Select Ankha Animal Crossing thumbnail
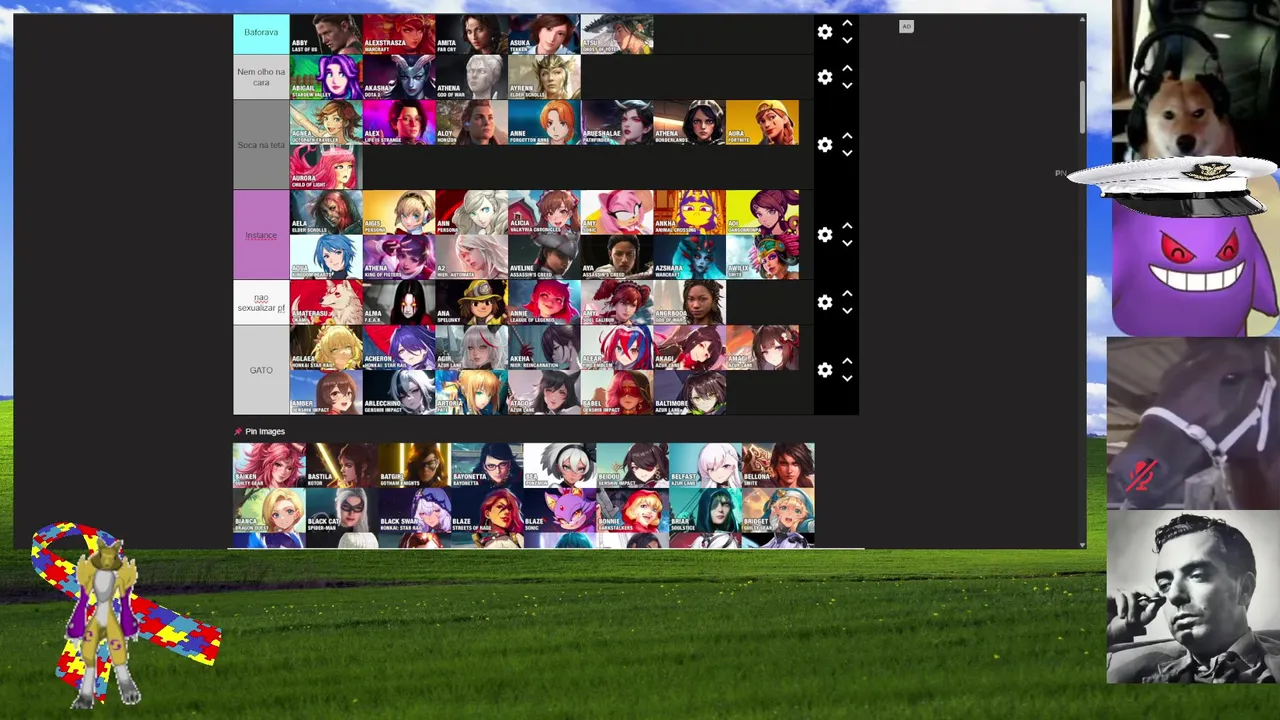 coord(690,212)
